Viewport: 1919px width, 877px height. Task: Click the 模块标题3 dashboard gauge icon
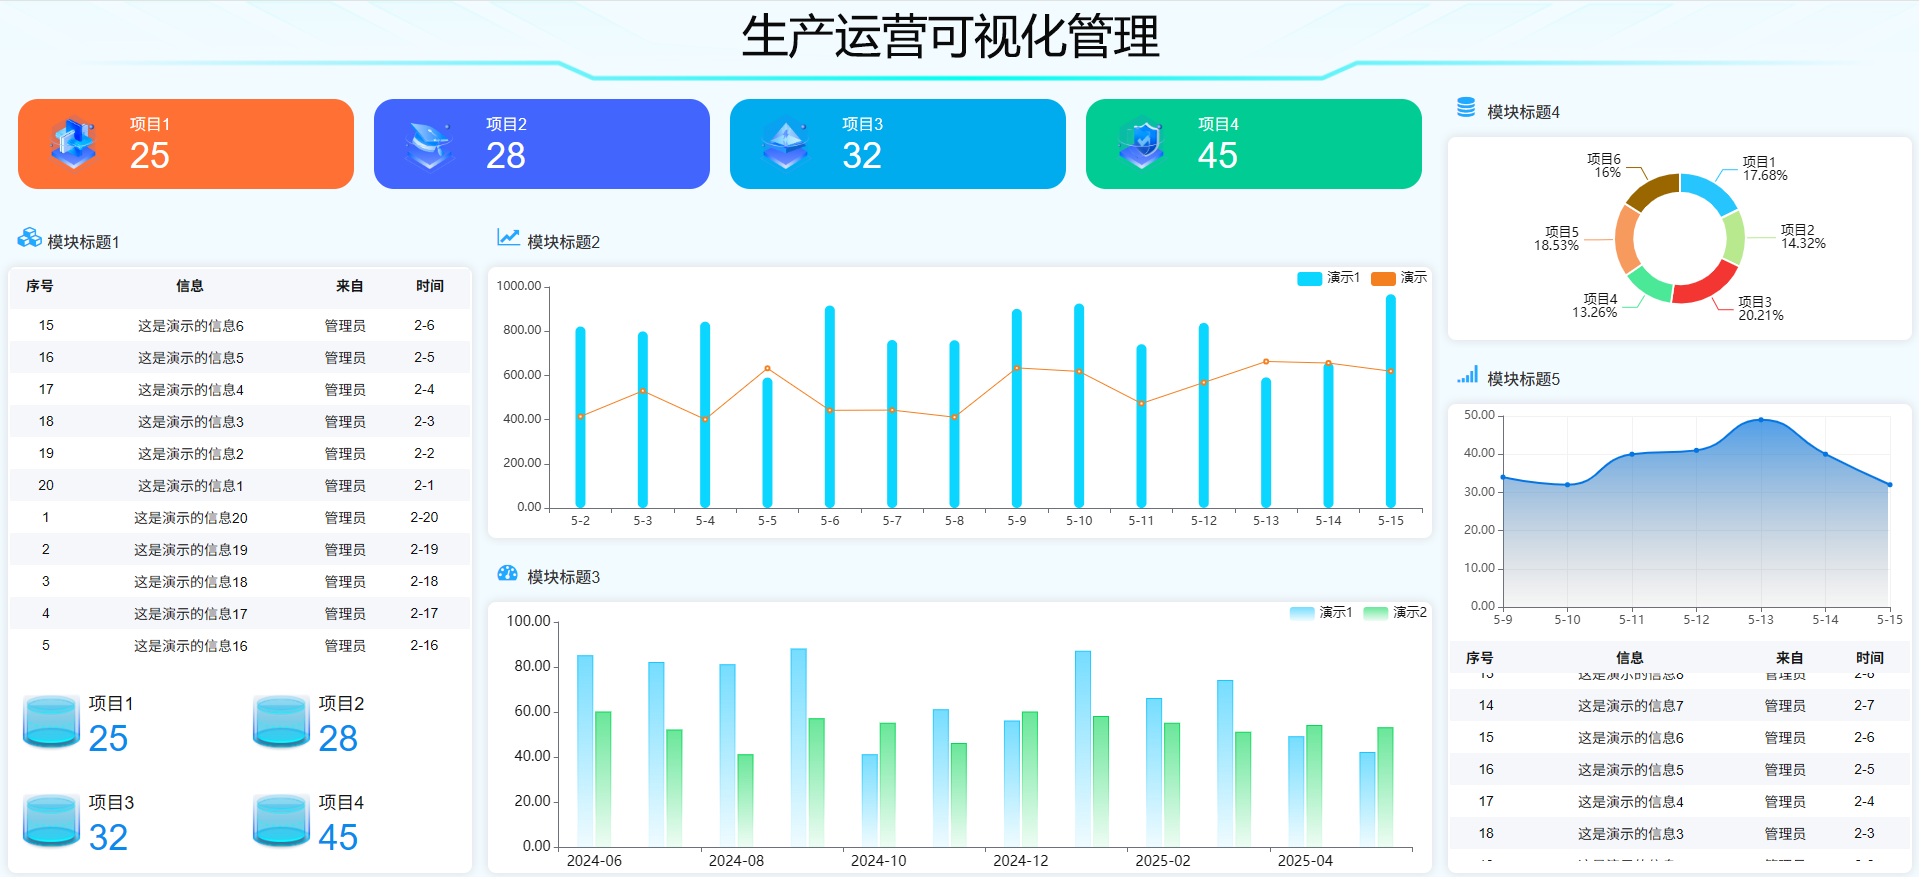pyautogui.click(x=508, y=573)
